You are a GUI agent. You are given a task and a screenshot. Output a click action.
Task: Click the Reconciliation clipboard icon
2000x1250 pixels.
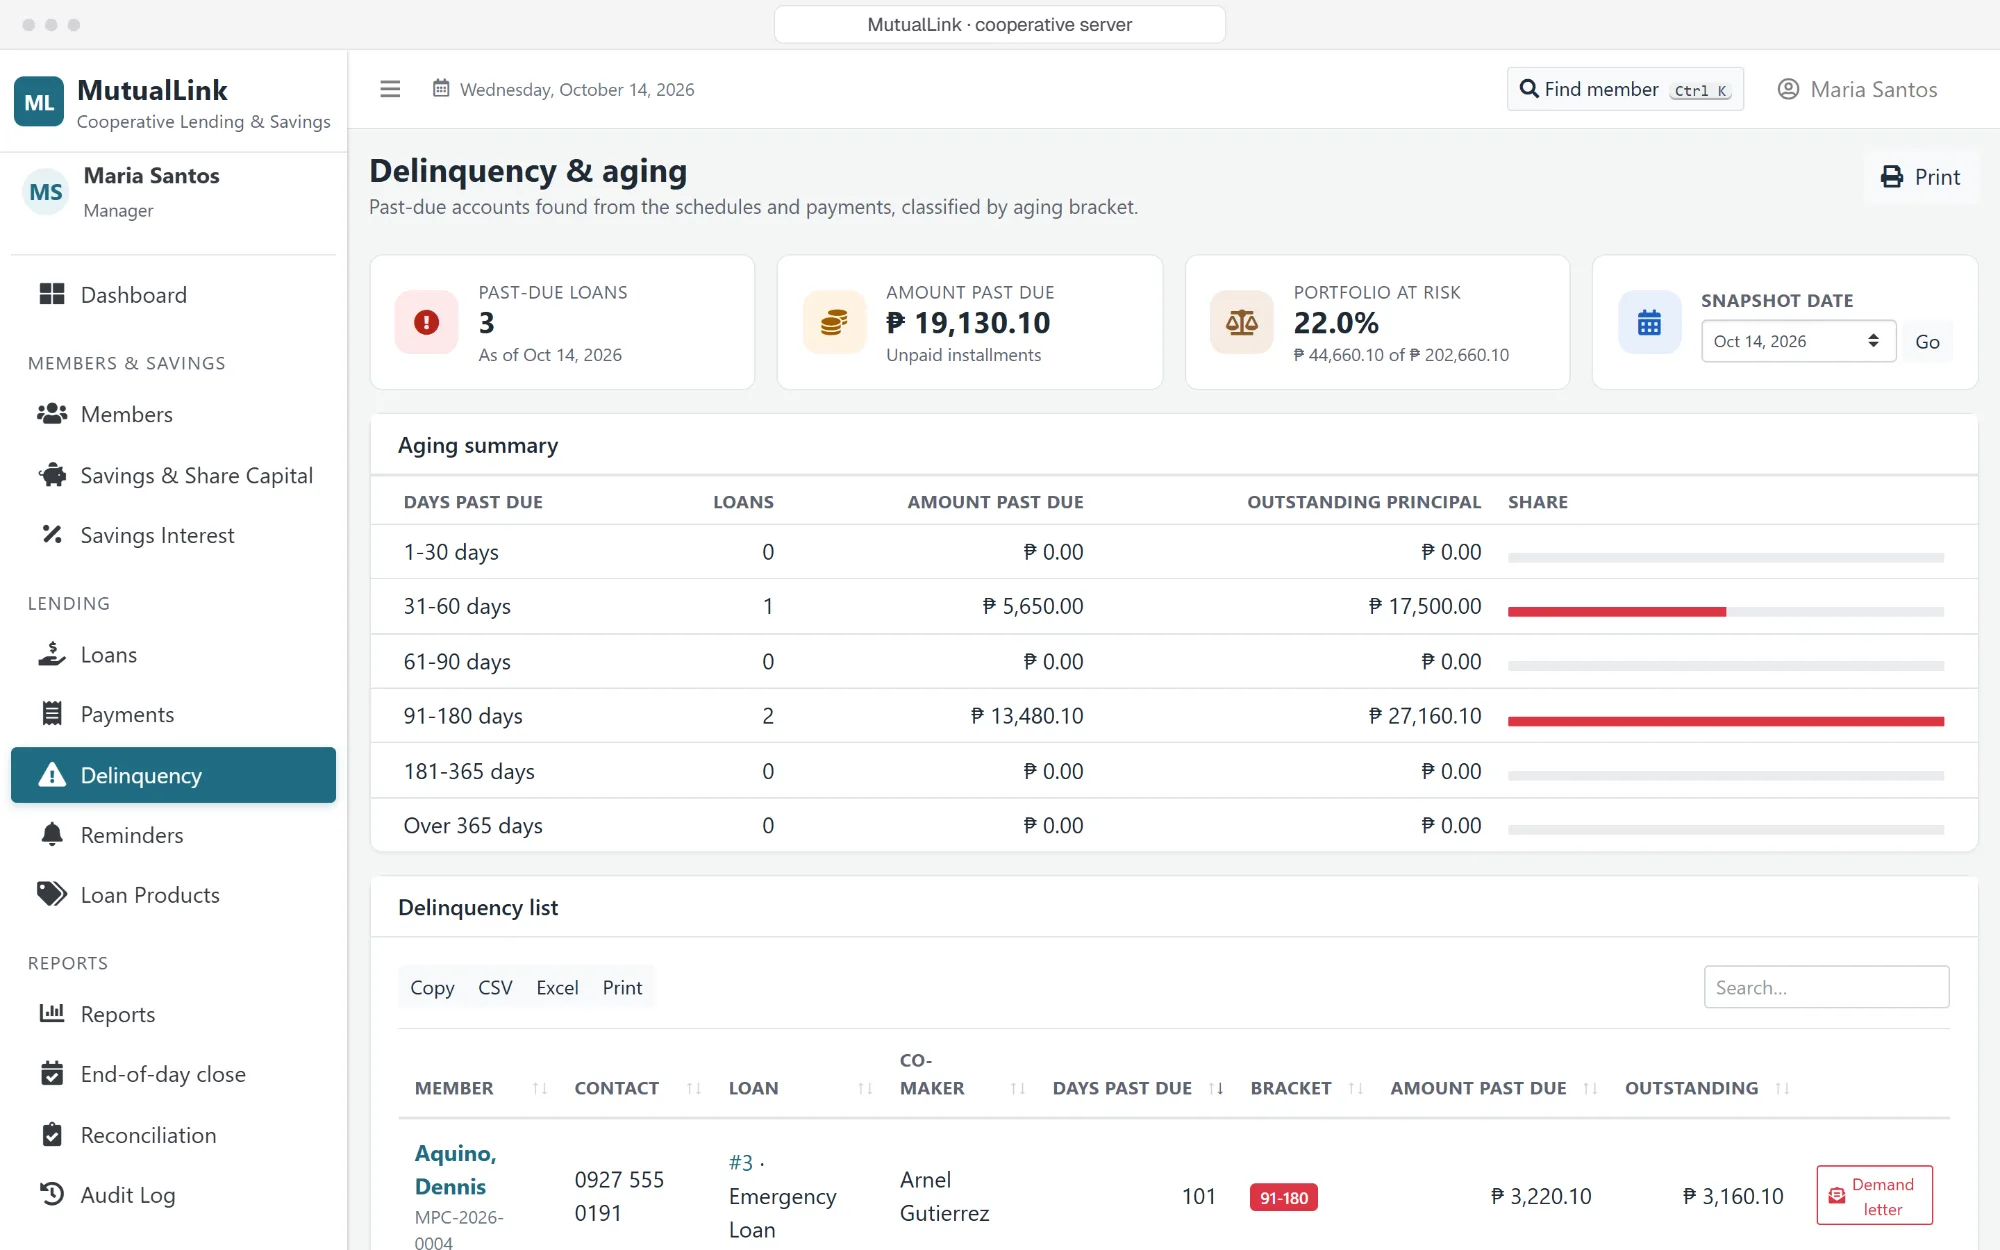click(x=52, y=1134)
